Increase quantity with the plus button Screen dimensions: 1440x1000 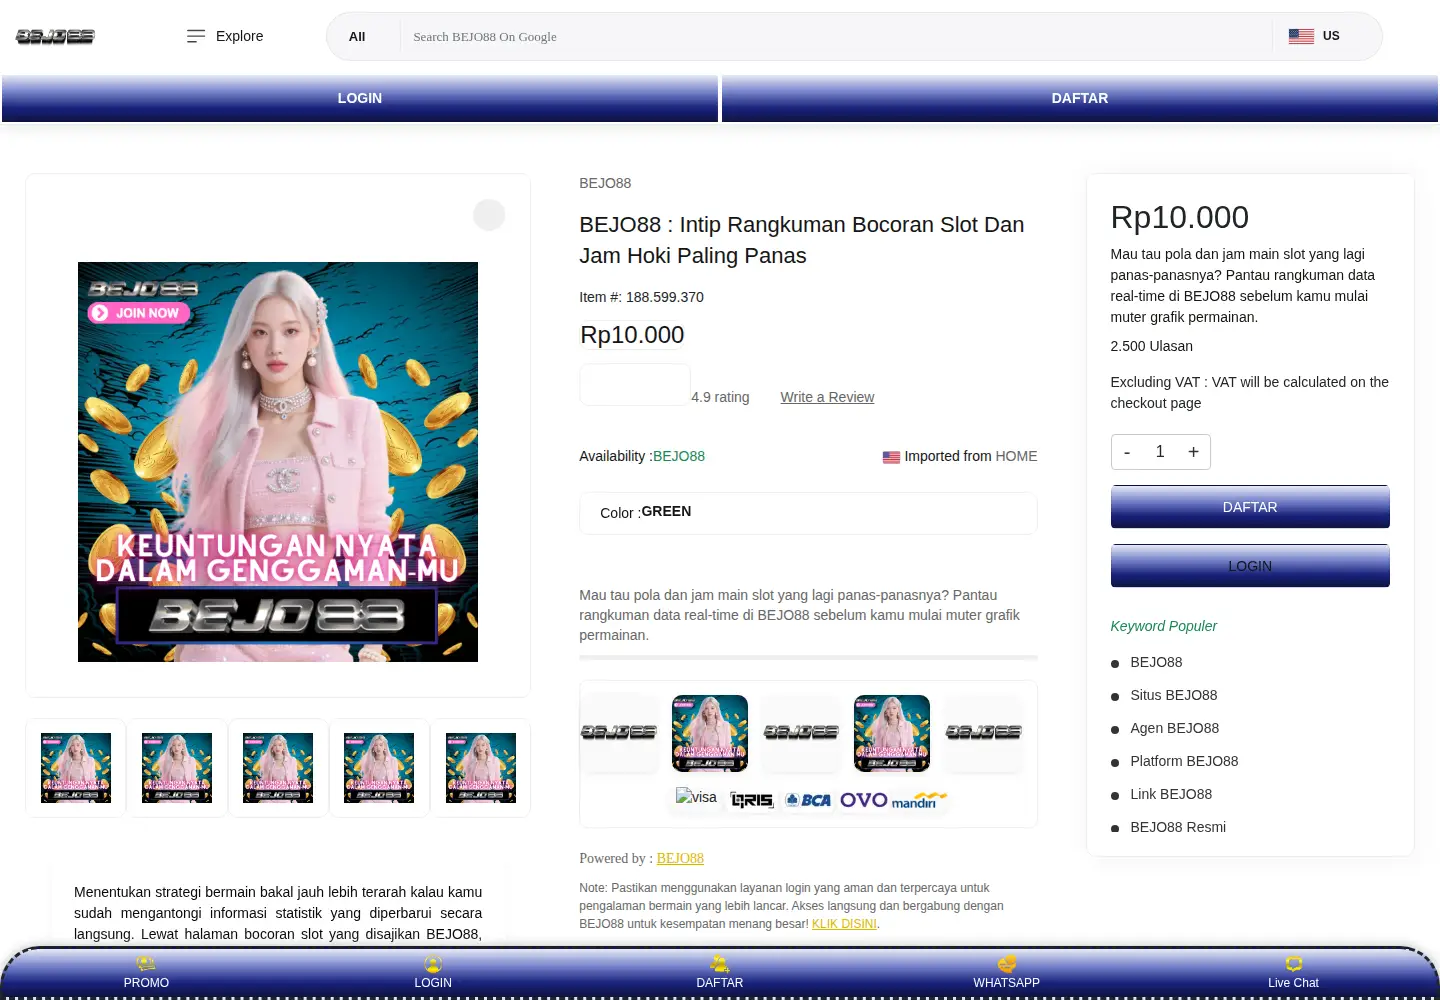[x=1193, y=452]
